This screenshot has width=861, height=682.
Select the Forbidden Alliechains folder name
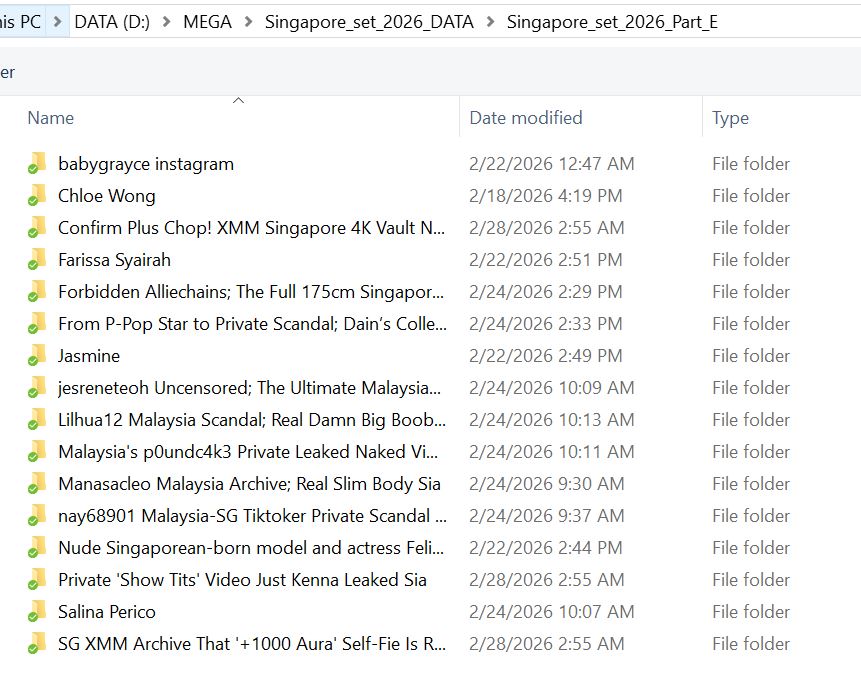(x=251, y=292)
